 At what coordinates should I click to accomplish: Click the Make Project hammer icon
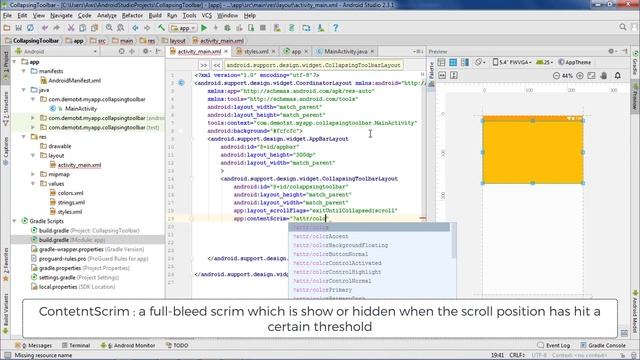coord(161,28)
